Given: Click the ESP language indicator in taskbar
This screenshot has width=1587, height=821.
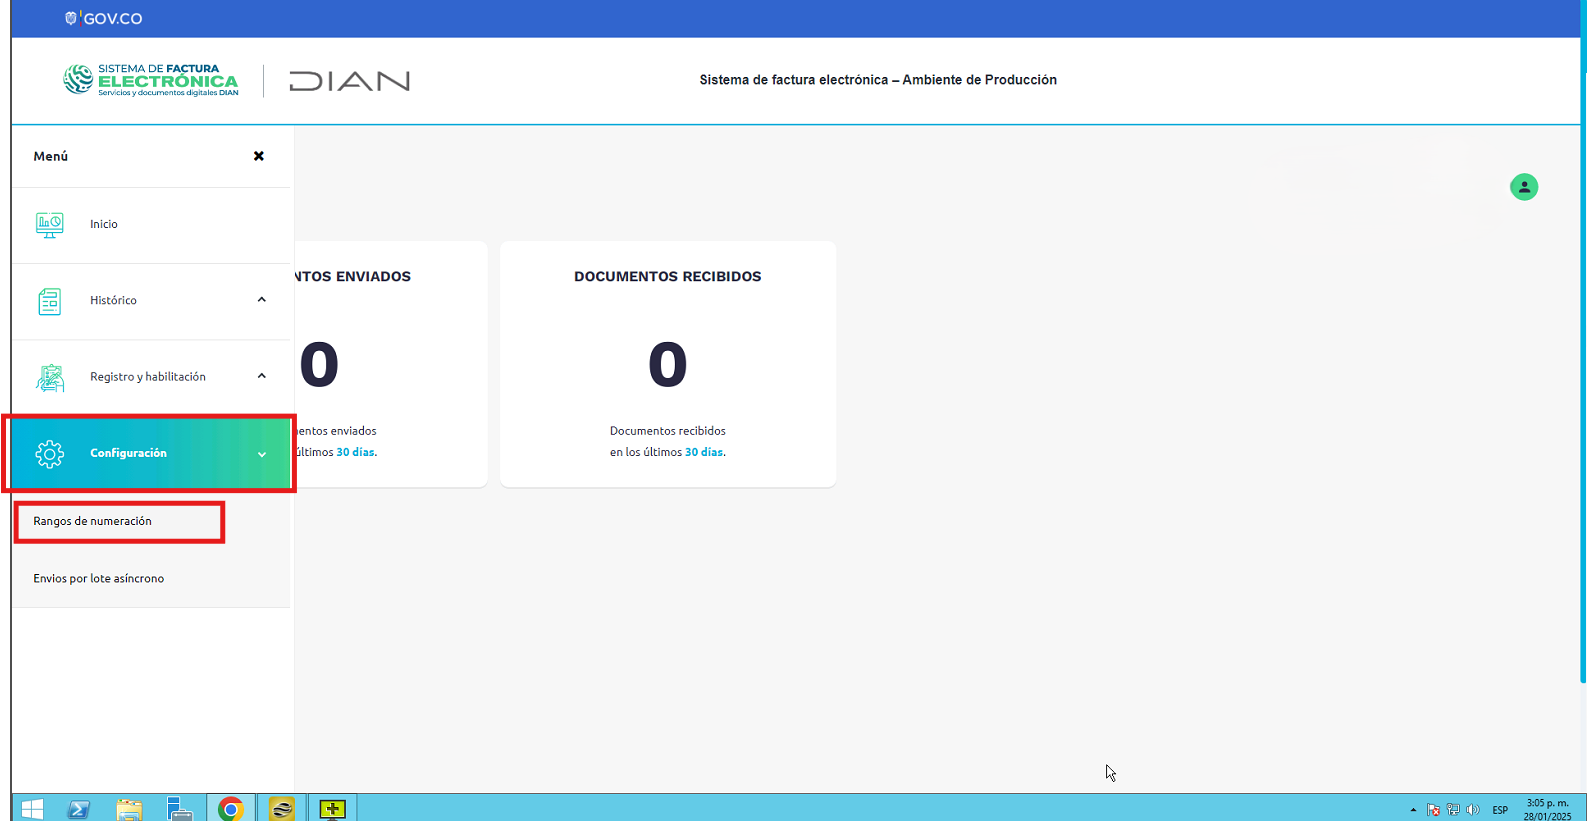Looking at the screenshot, I should (x=1500, y=809).
